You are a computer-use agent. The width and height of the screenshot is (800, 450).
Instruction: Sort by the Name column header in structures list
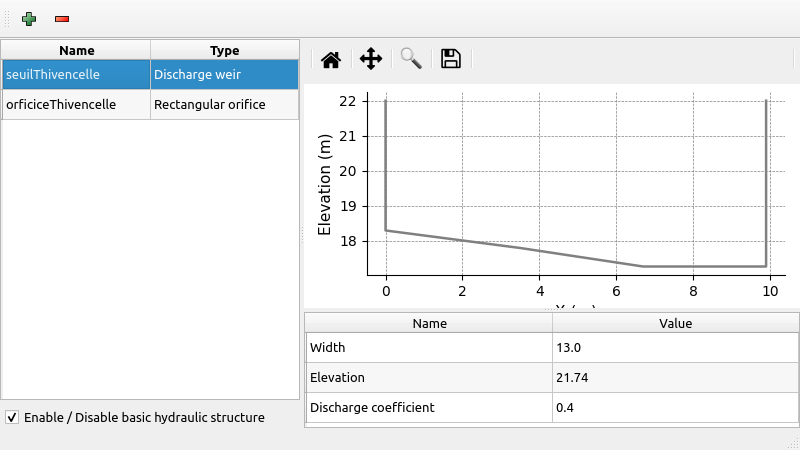coord(76,50)
